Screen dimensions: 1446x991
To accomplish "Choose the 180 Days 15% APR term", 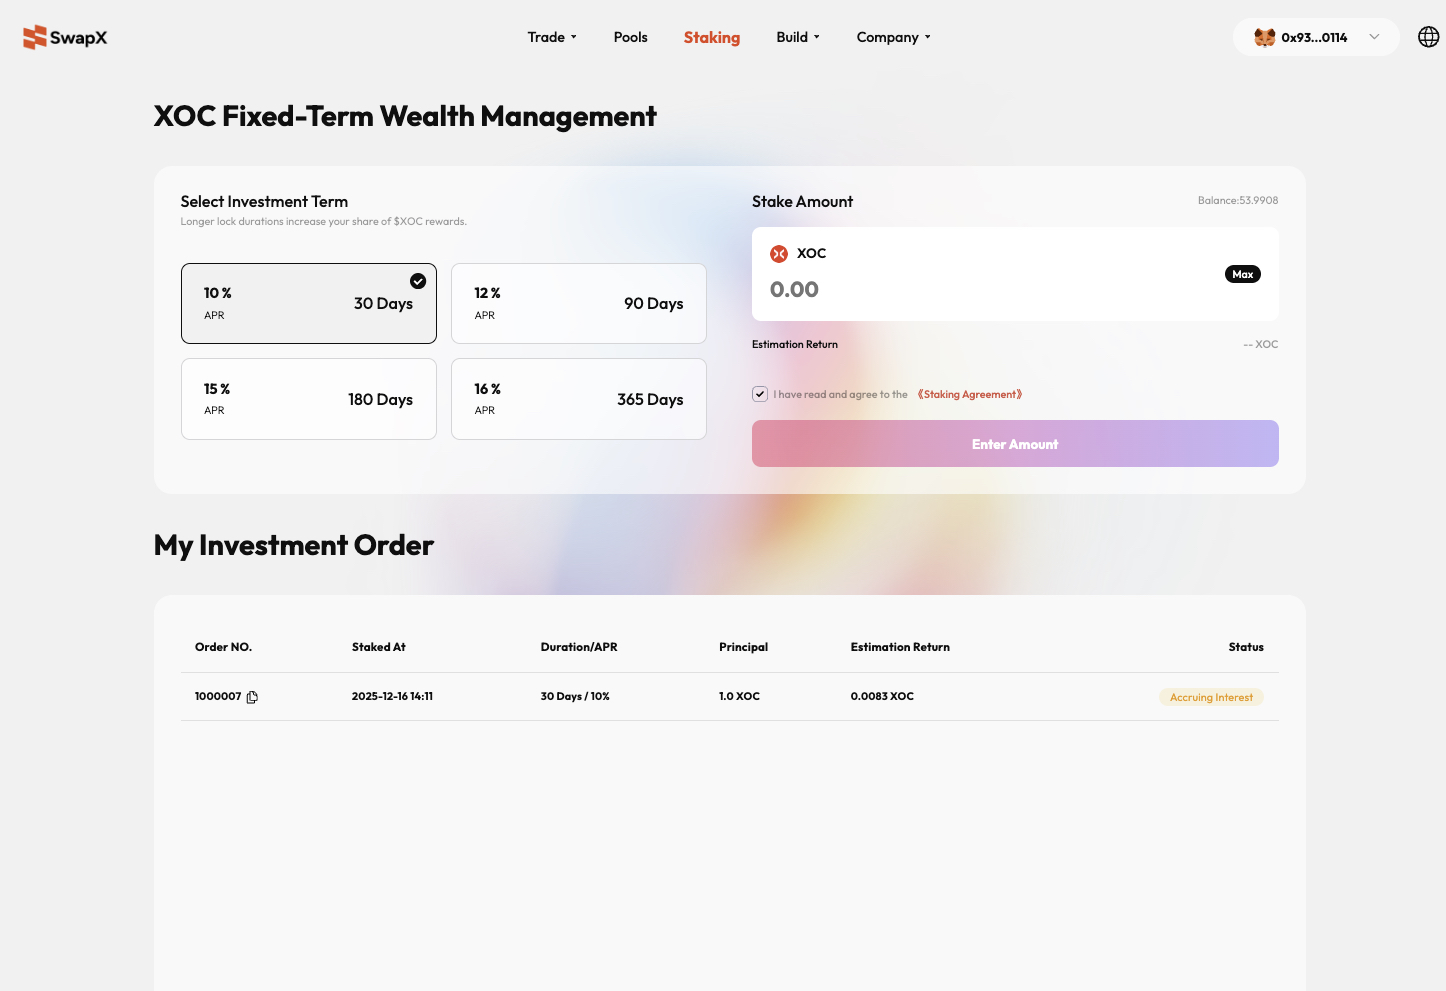I will tap(308, 399).
